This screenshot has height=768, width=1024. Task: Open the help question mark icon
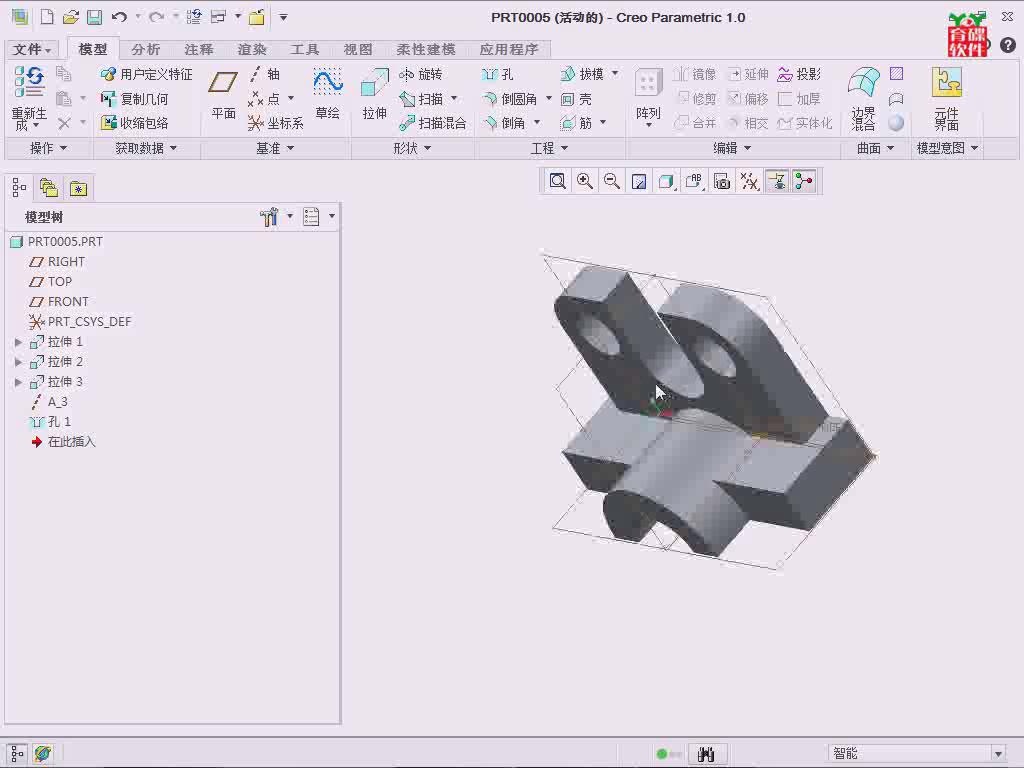pyautogui.click(x=1008, y=45)
